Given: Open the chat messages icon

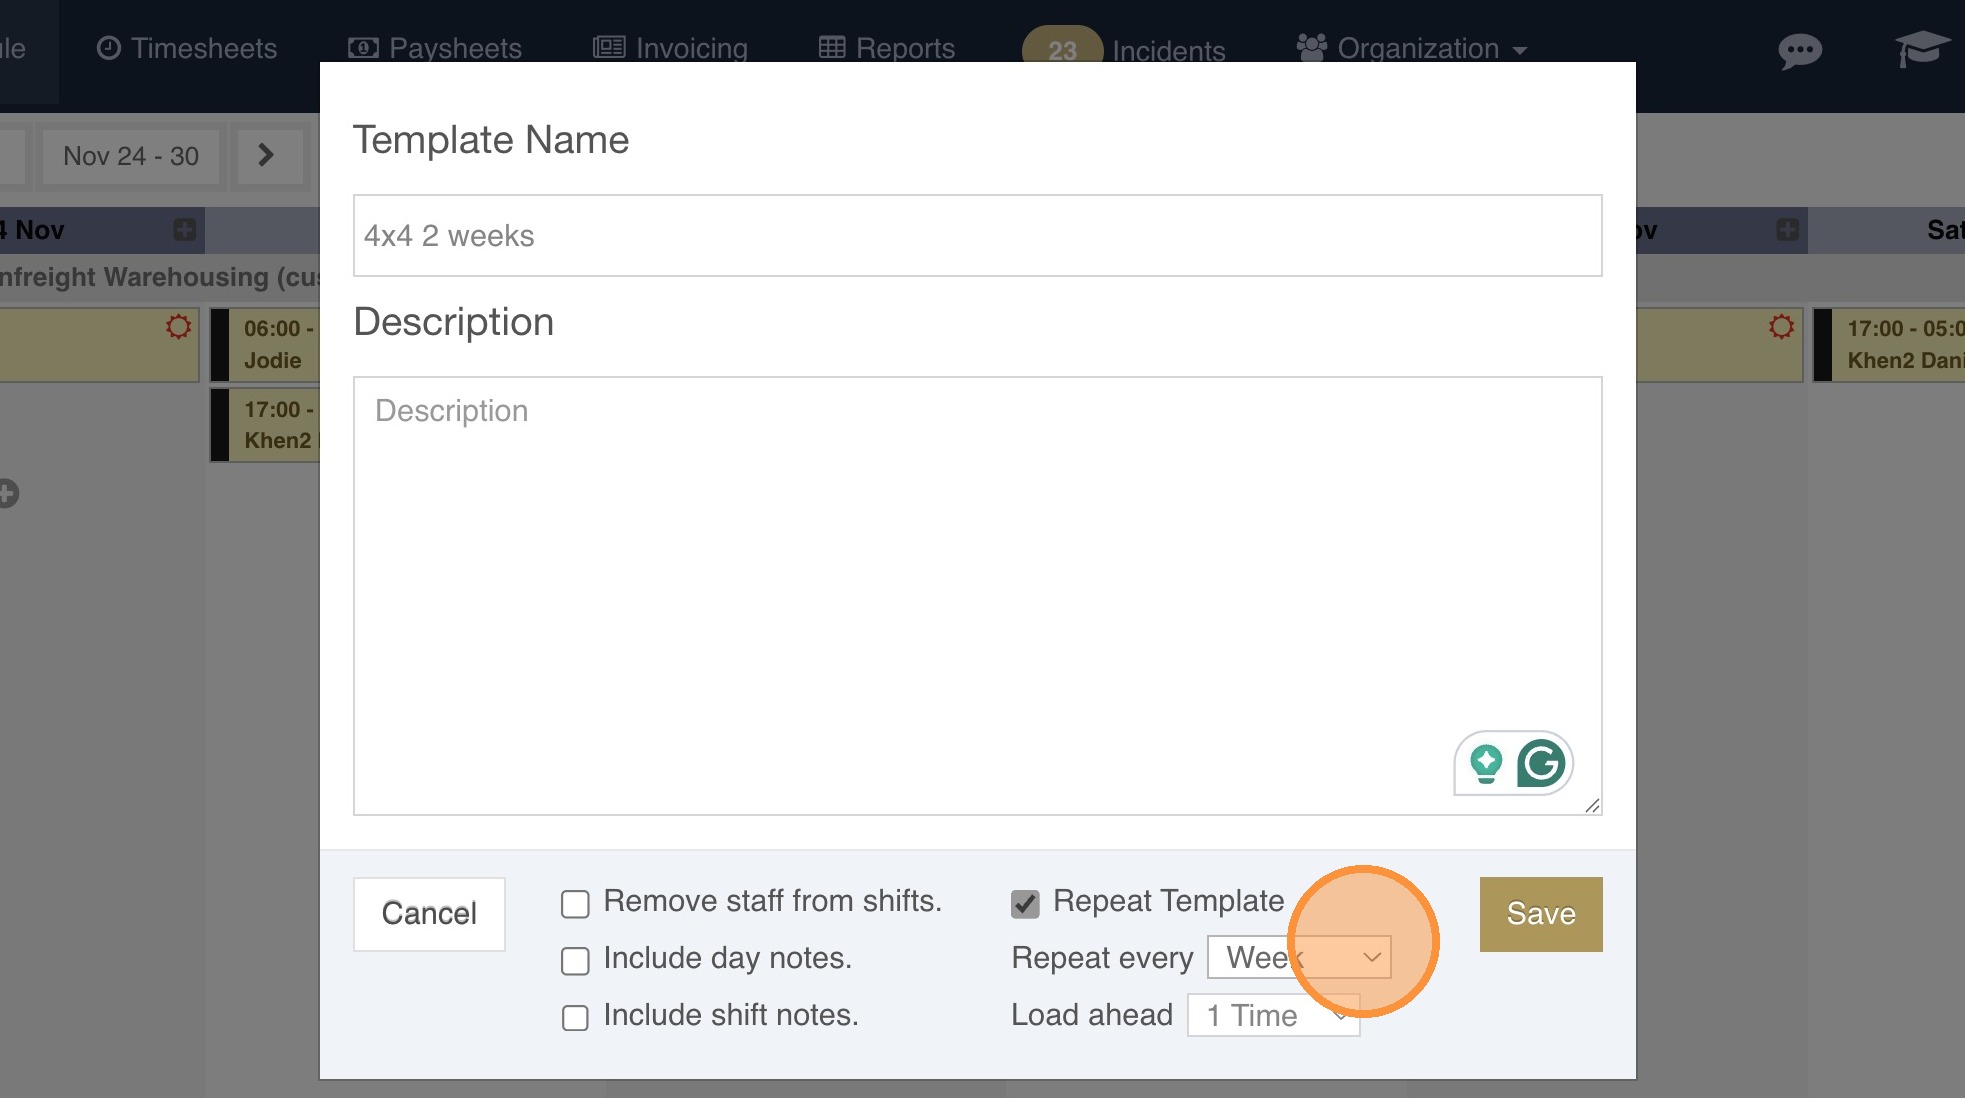Looking at the screenshot, I should (x=1799, y=50).
